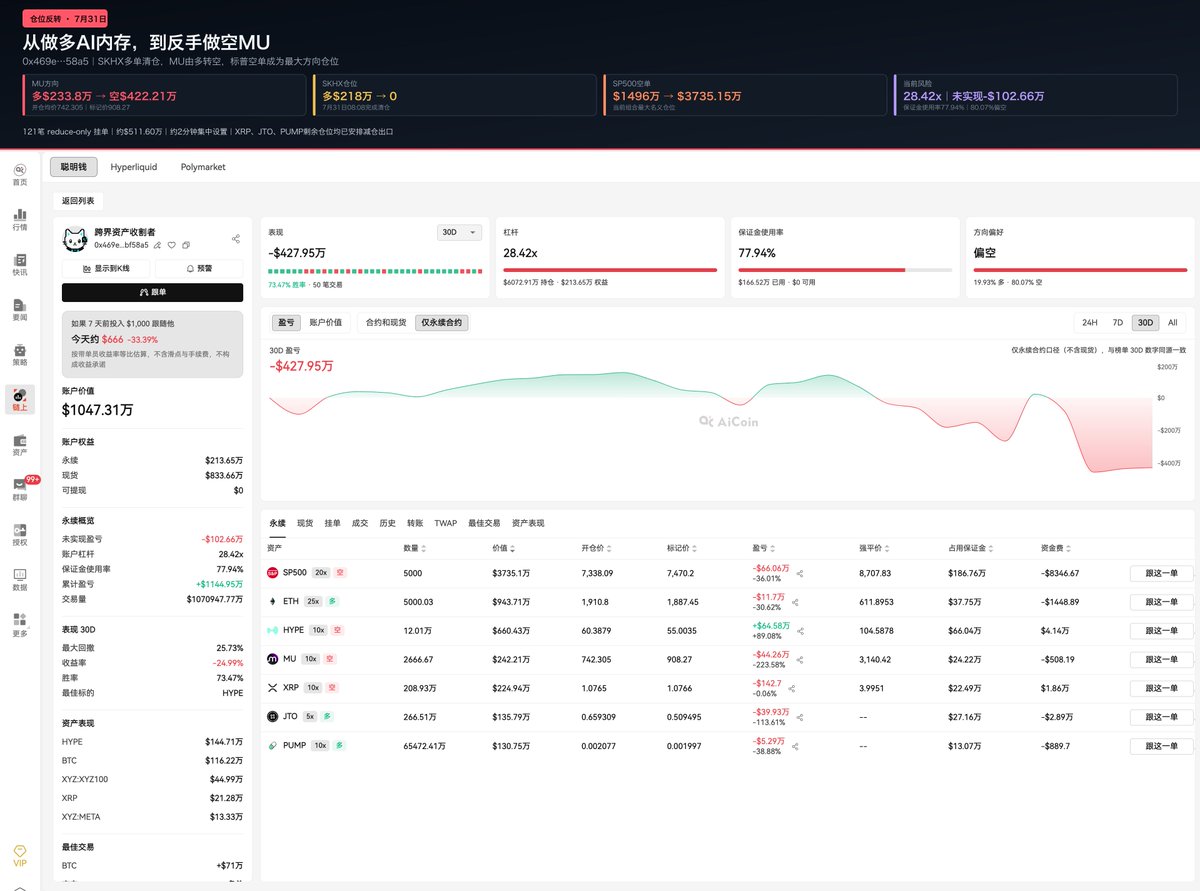The width and height of the screenshot is (1200, 891).
Task: Click 跟这一单 for SP500 row
Action: [x=1161, y=574]
